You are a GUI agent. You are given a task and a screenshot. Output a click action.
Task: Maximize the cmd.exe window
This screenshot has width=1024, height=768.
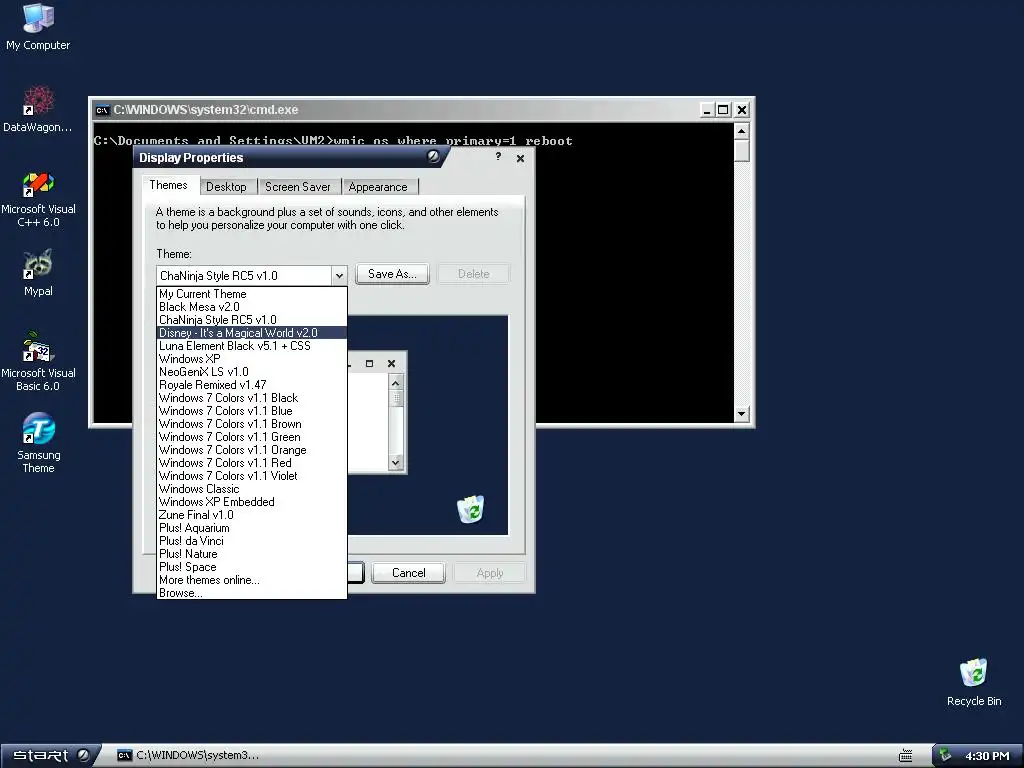[x=723, y=110]
